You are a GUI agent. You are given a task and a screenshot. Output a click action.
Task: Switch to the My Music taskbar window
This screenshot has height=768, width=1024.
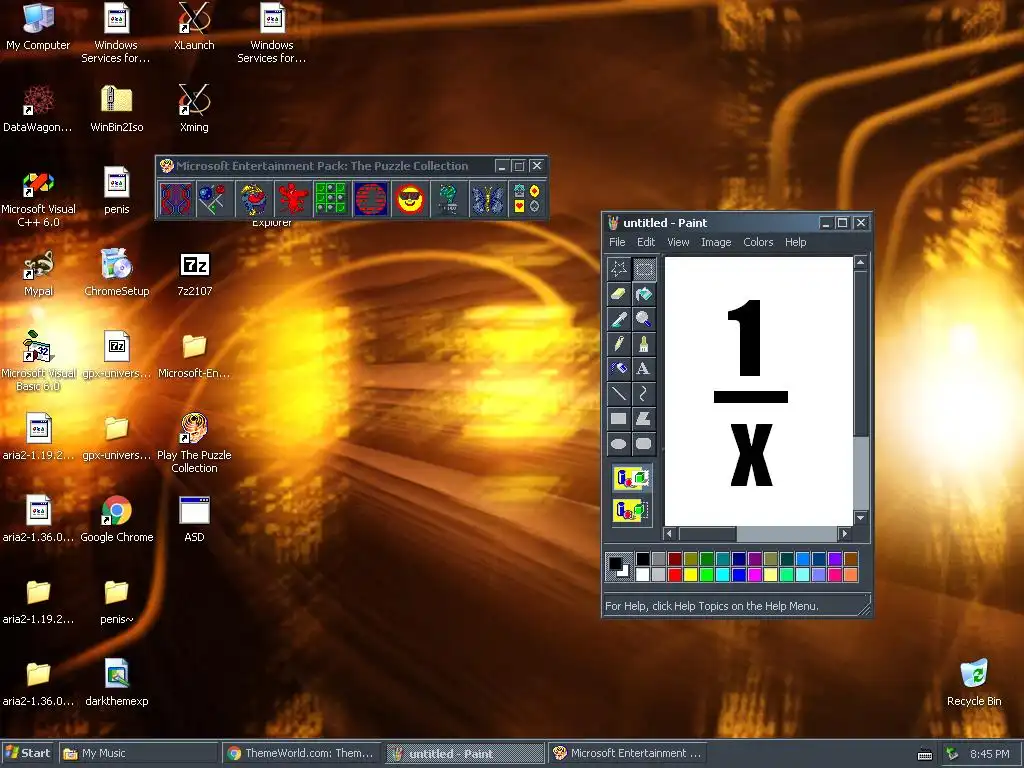pyautogui.click(x=138, y=753)
